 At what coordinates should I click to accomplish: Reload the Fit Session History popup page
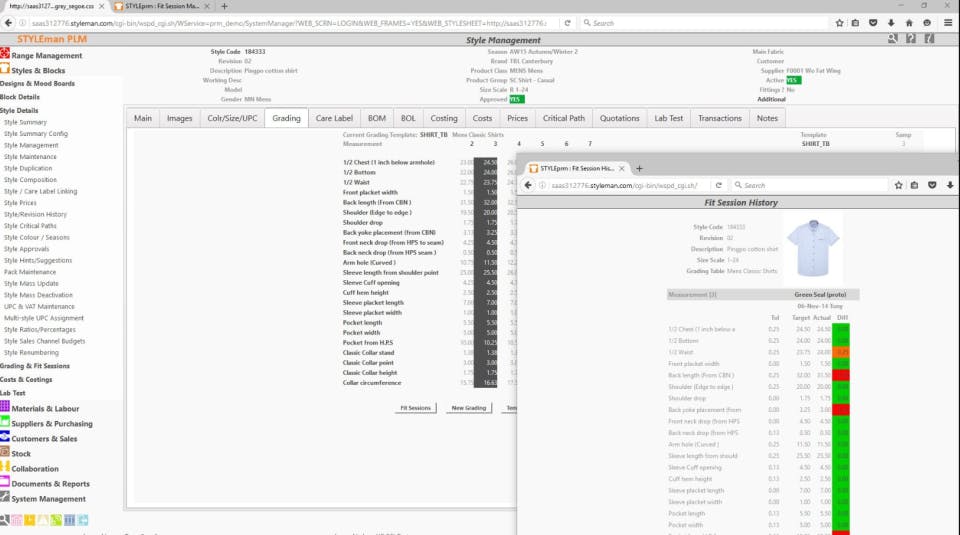[719, 185]
